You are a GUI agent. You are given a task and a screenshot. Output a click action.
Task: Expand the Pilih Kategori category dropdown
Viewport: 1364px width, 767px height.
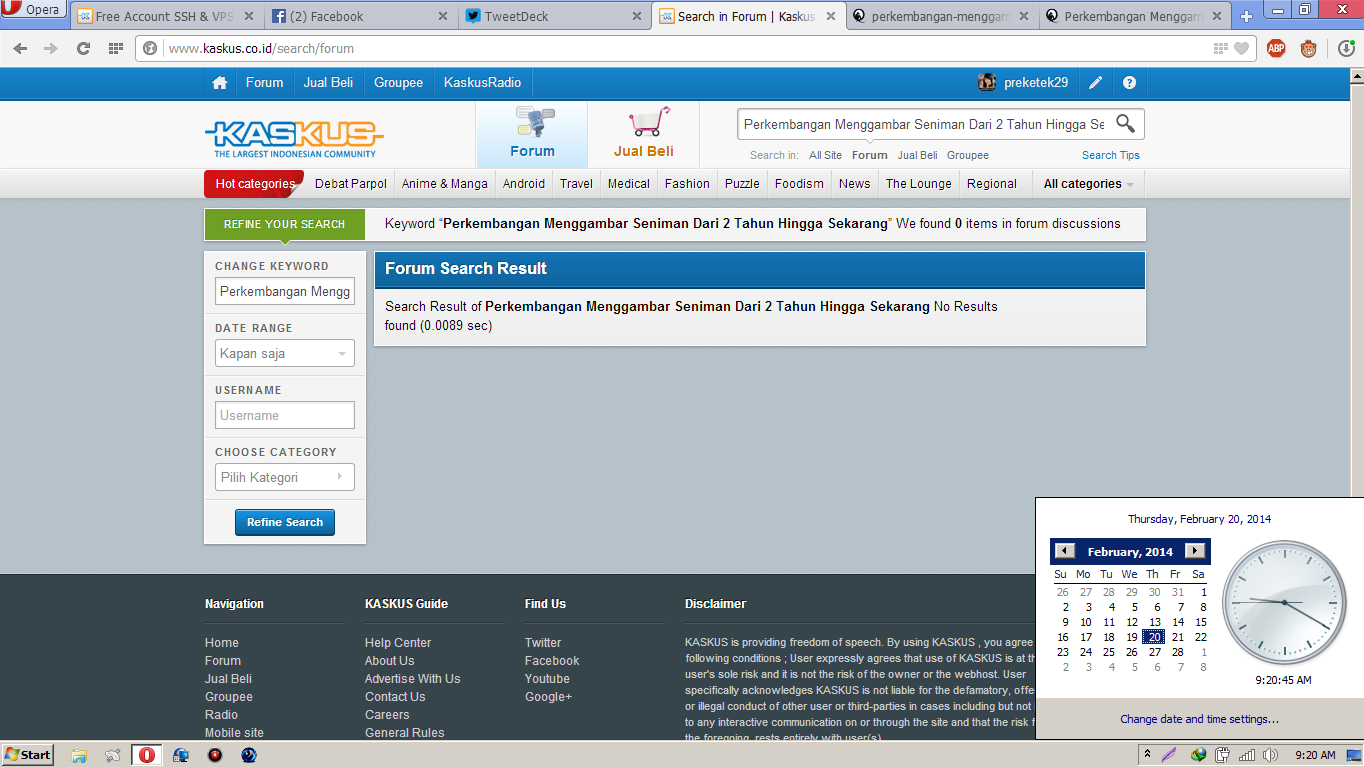pos(285,477)
